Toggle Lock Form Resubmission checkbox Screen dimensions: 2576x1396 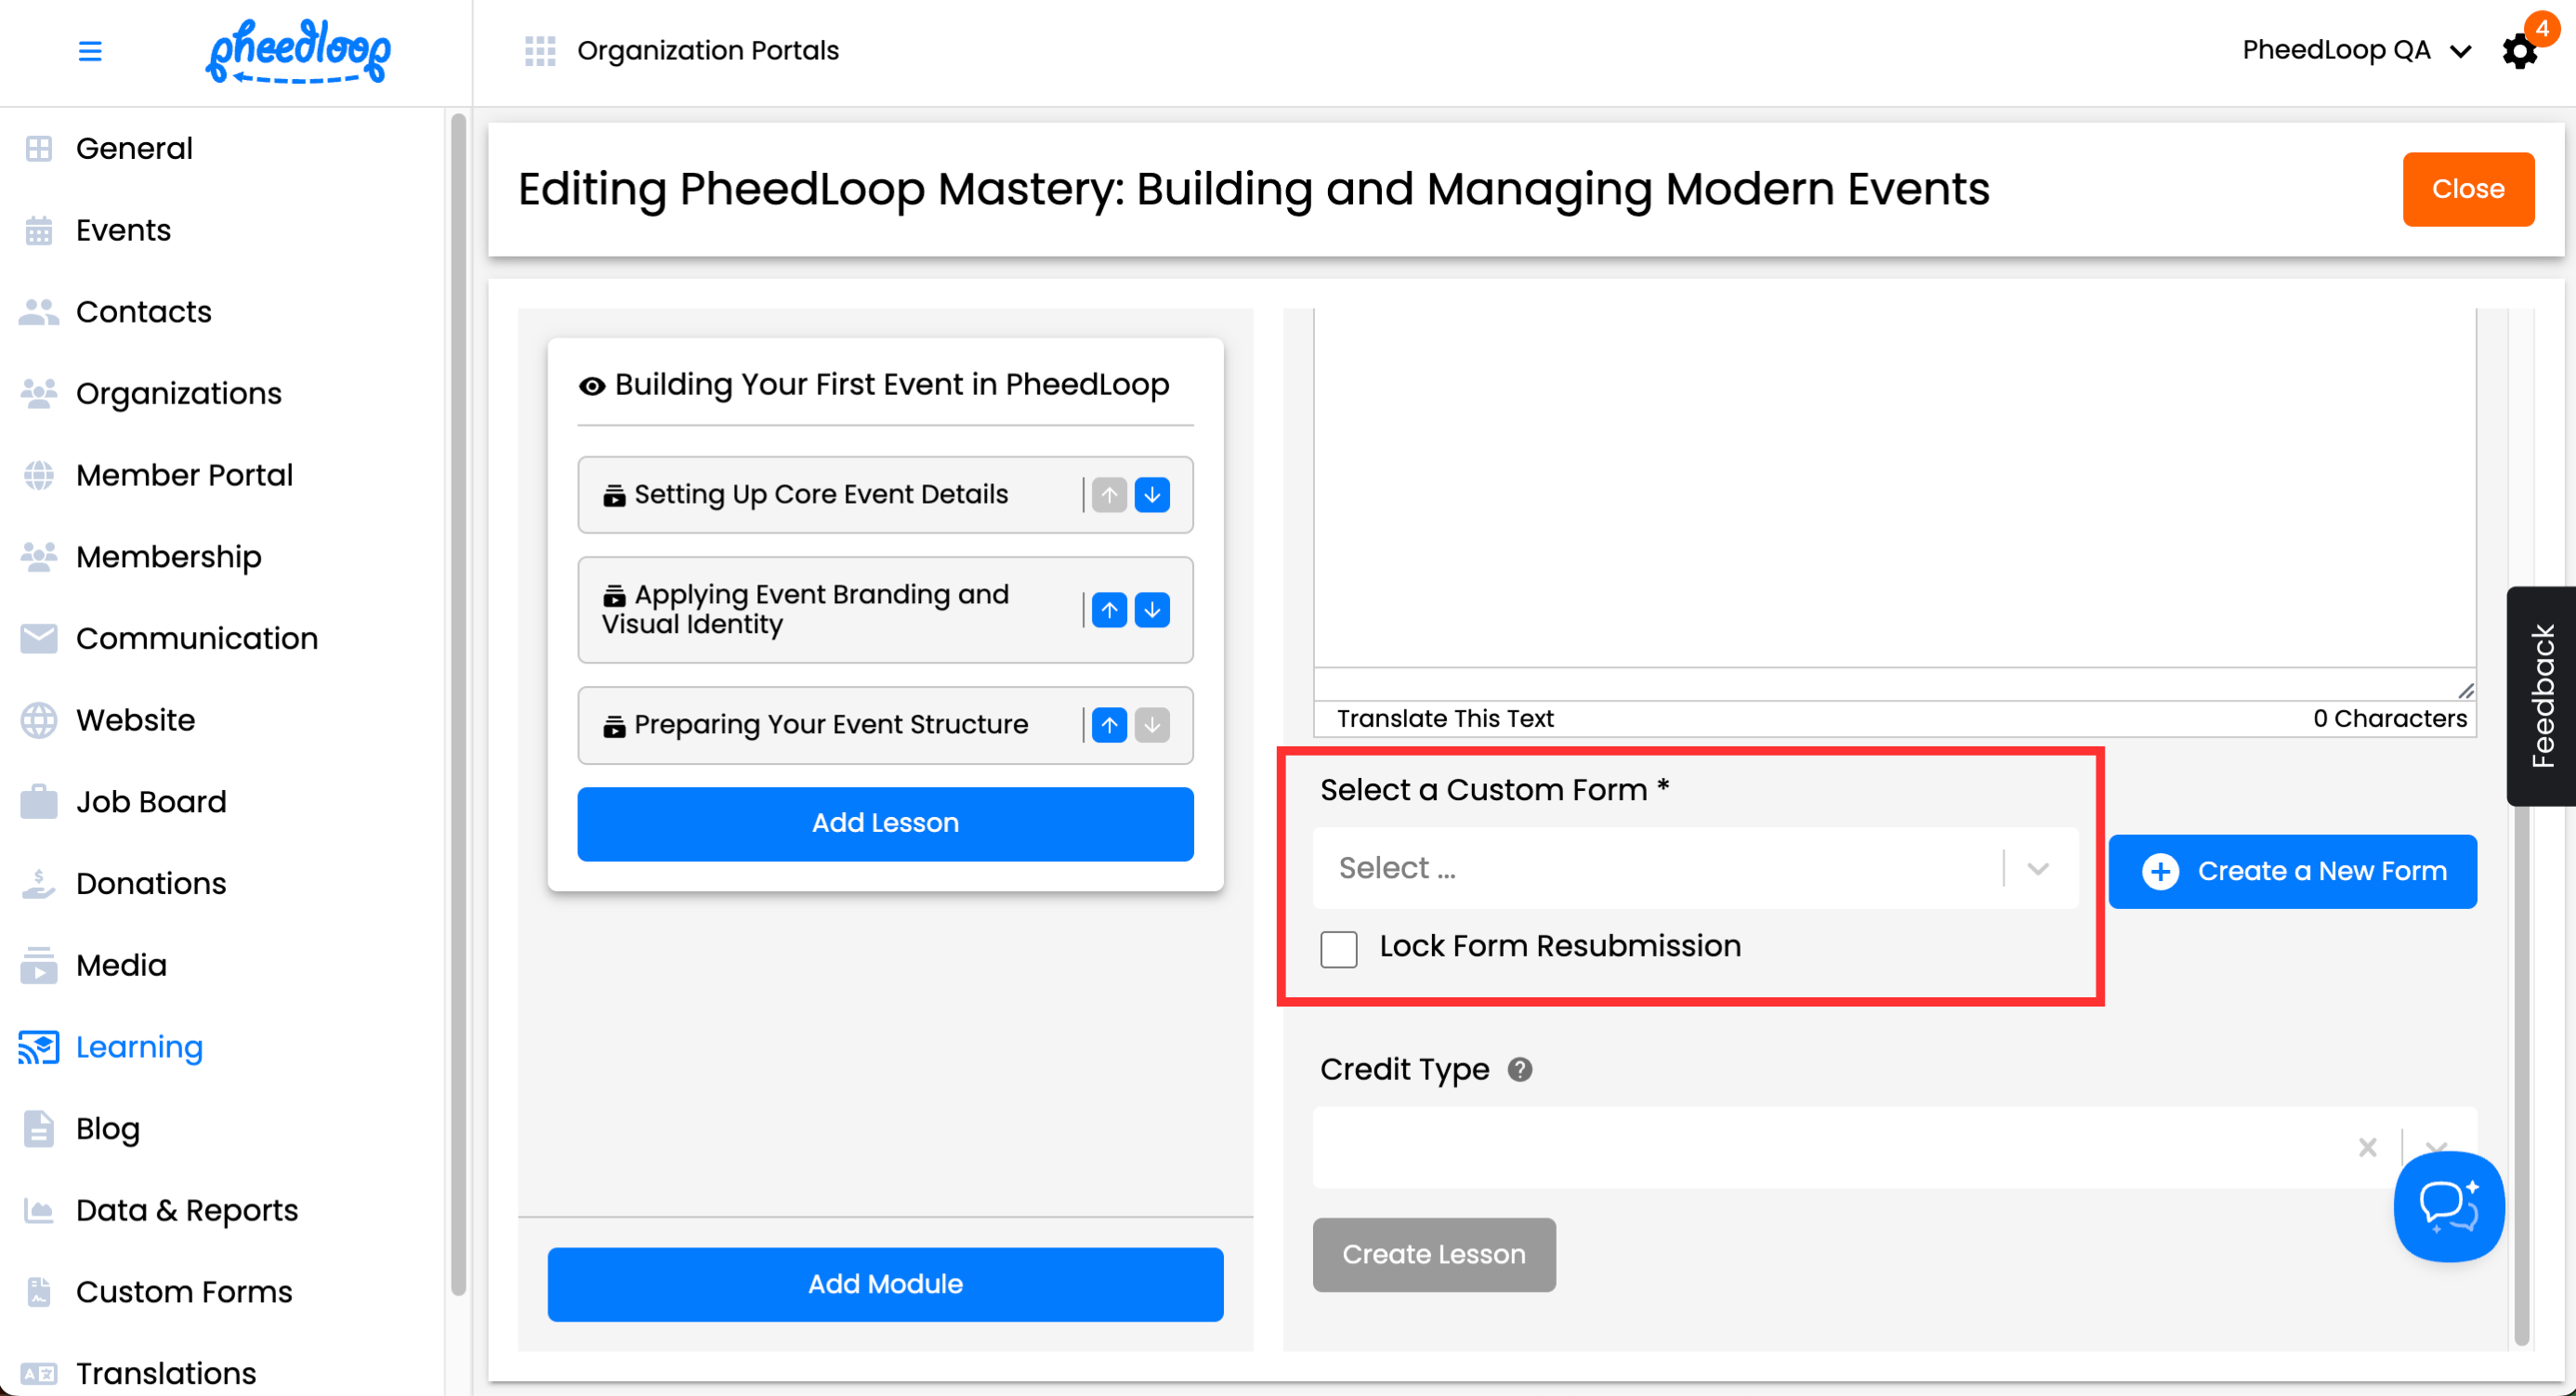[x=1338, y=948]
